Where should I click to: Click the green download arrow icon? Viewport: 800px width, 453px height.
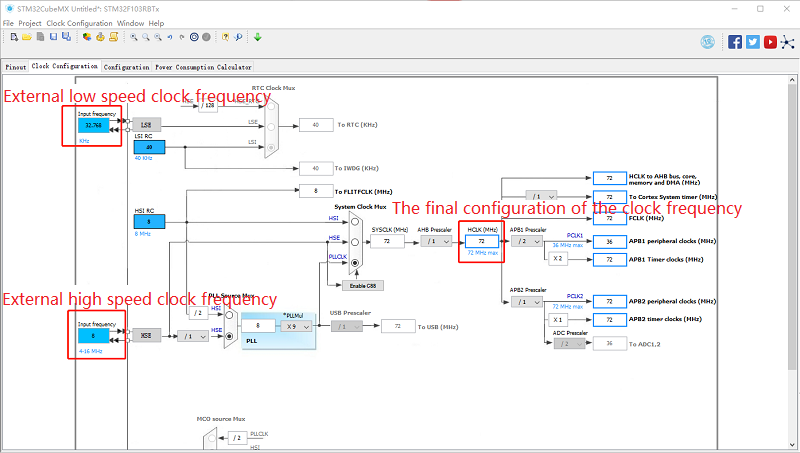[x=258, y=37]
